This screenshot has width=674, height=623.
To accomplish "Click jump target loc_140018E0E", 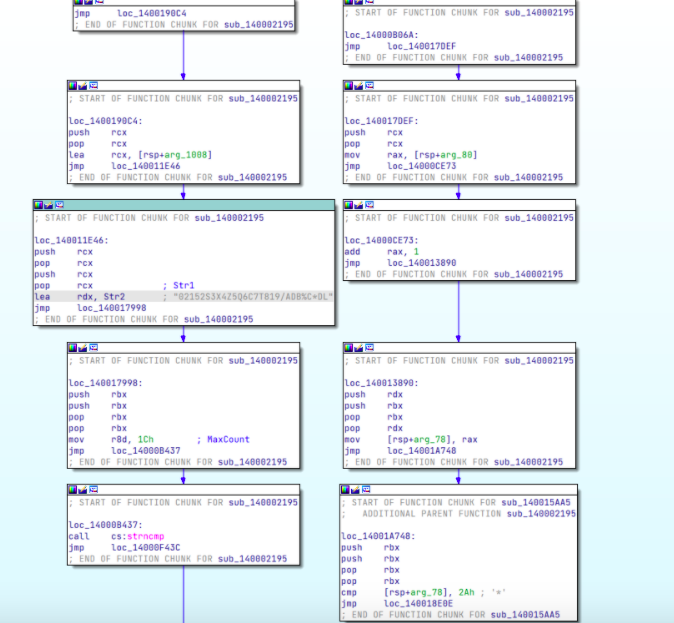I will 417,604.
